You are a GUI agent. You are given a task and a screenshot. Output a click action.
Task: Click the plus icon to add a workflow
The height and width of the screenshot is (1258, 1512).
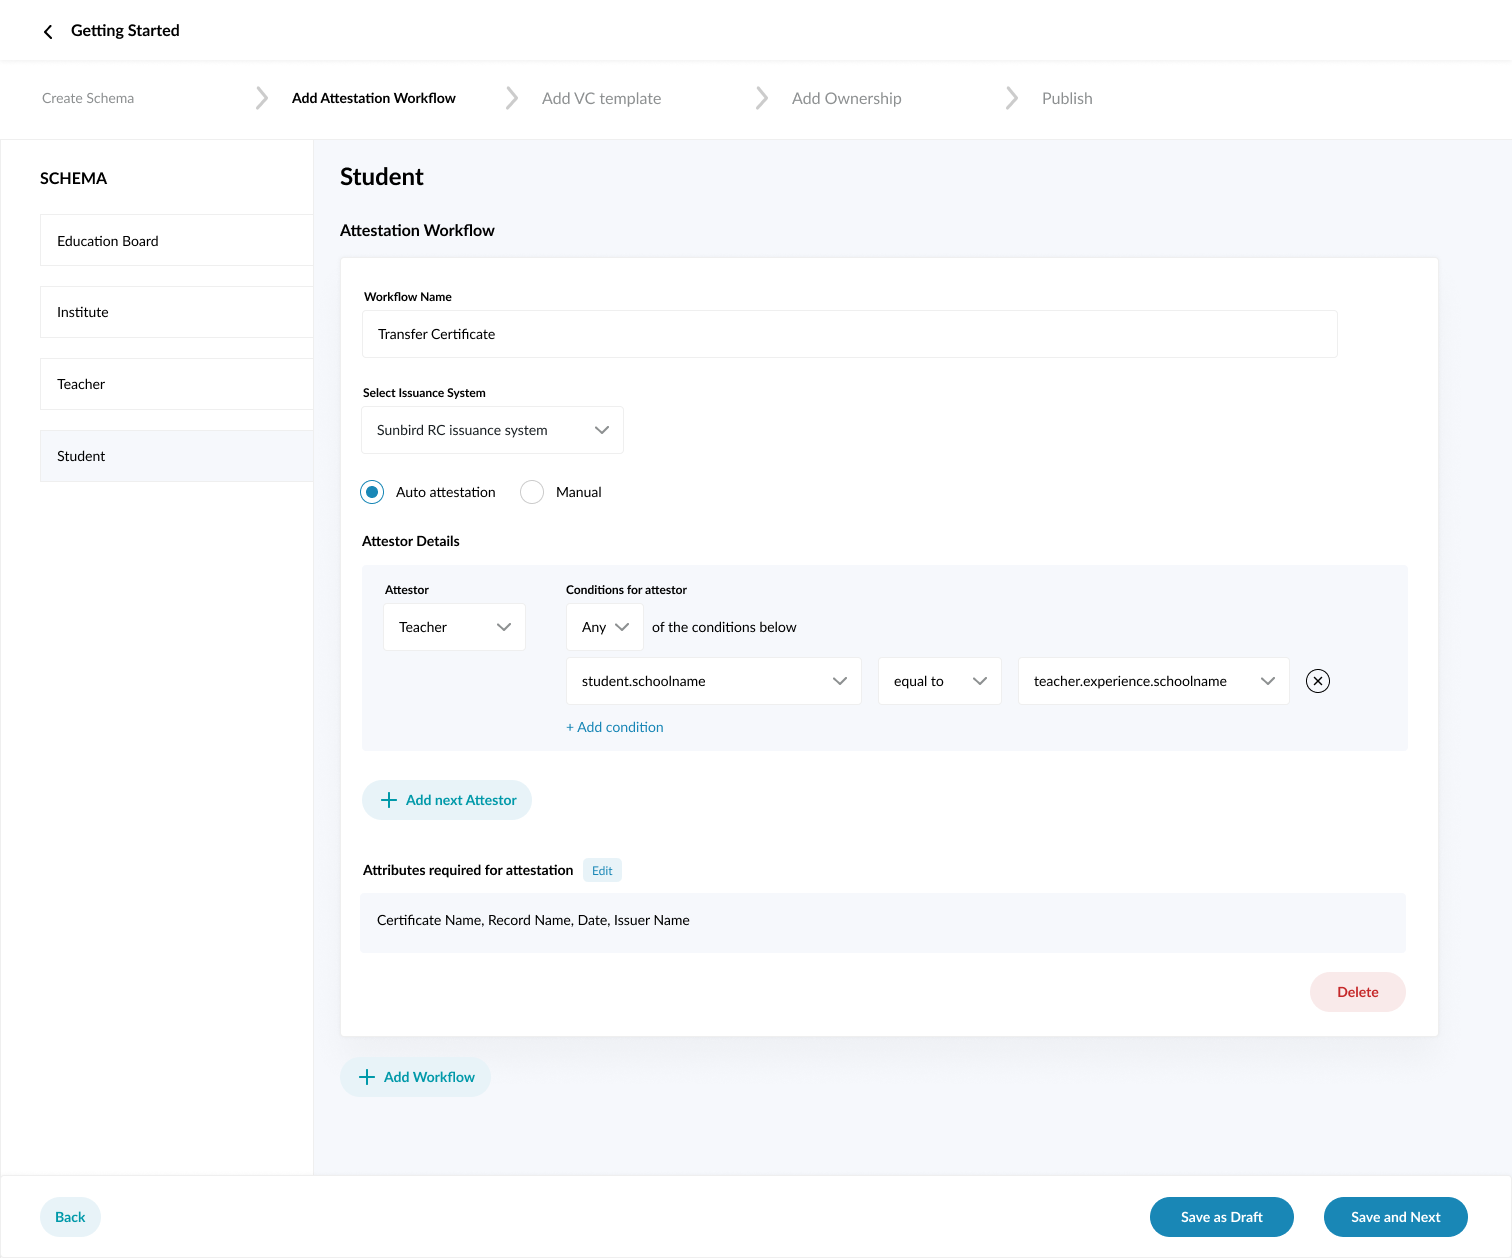click(367, 1077)
